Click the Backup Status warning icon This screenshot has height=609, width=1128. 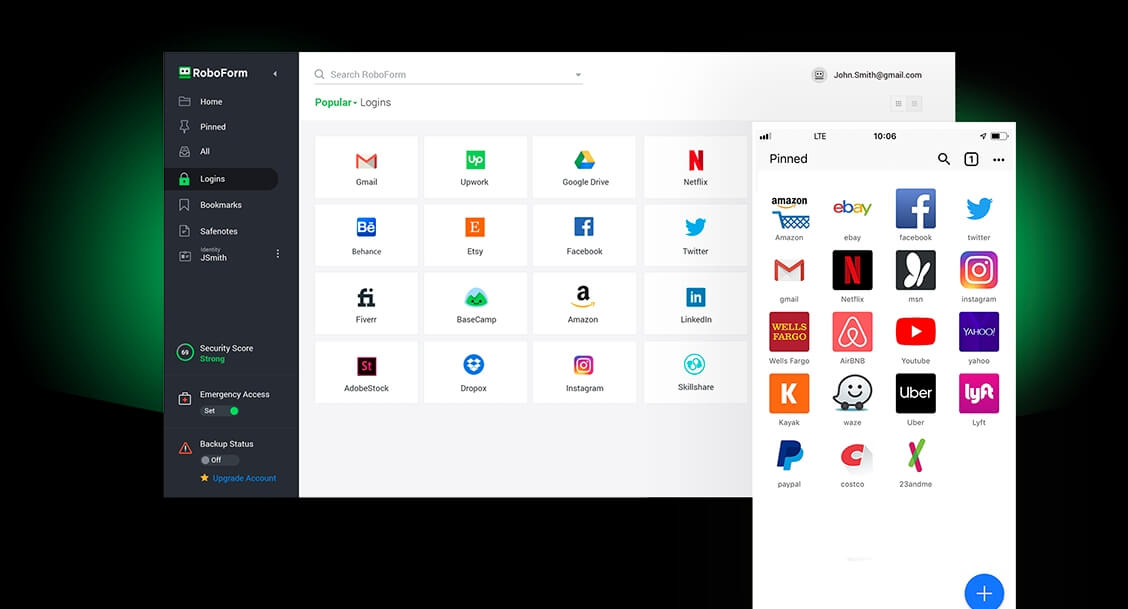click(x=185, y=448)
